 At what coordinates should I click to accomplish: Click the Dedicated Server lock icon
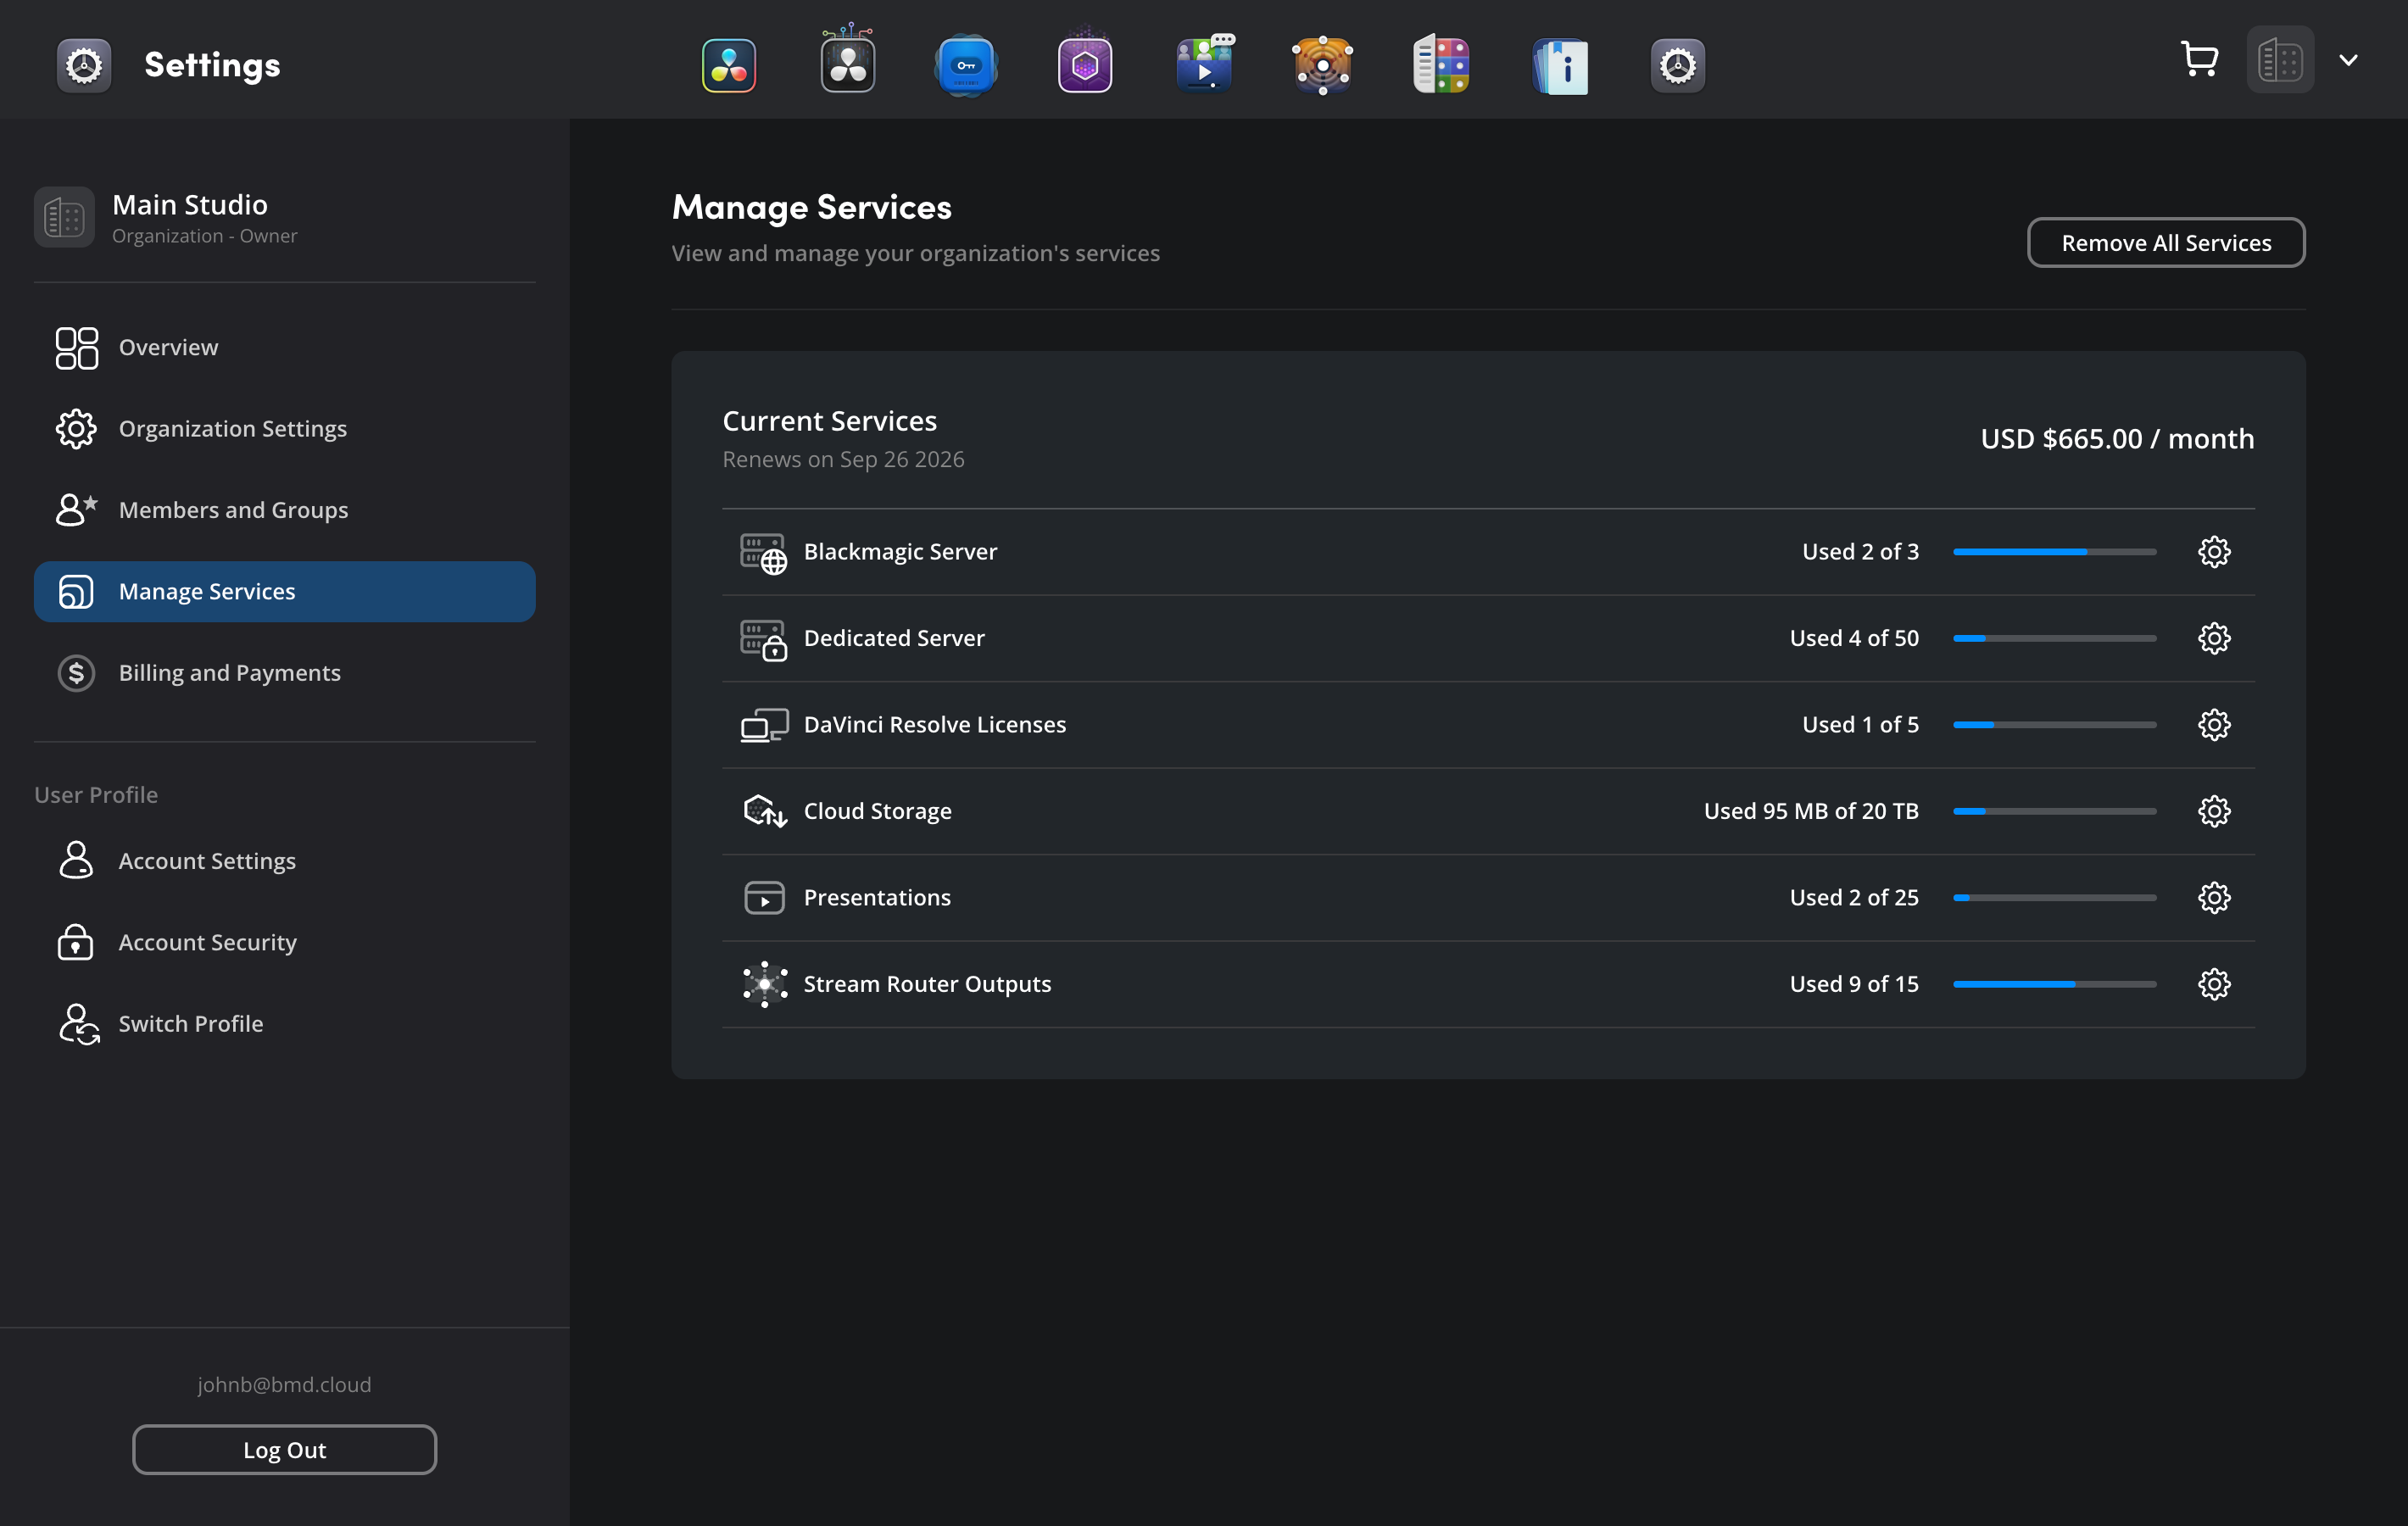point(764,640)
